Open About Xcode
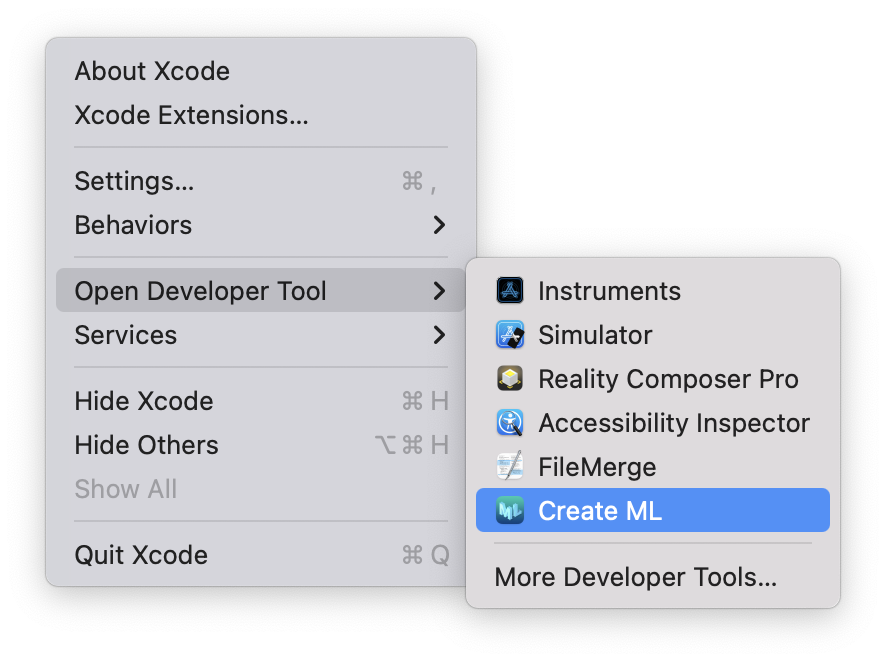 point(152,71)
